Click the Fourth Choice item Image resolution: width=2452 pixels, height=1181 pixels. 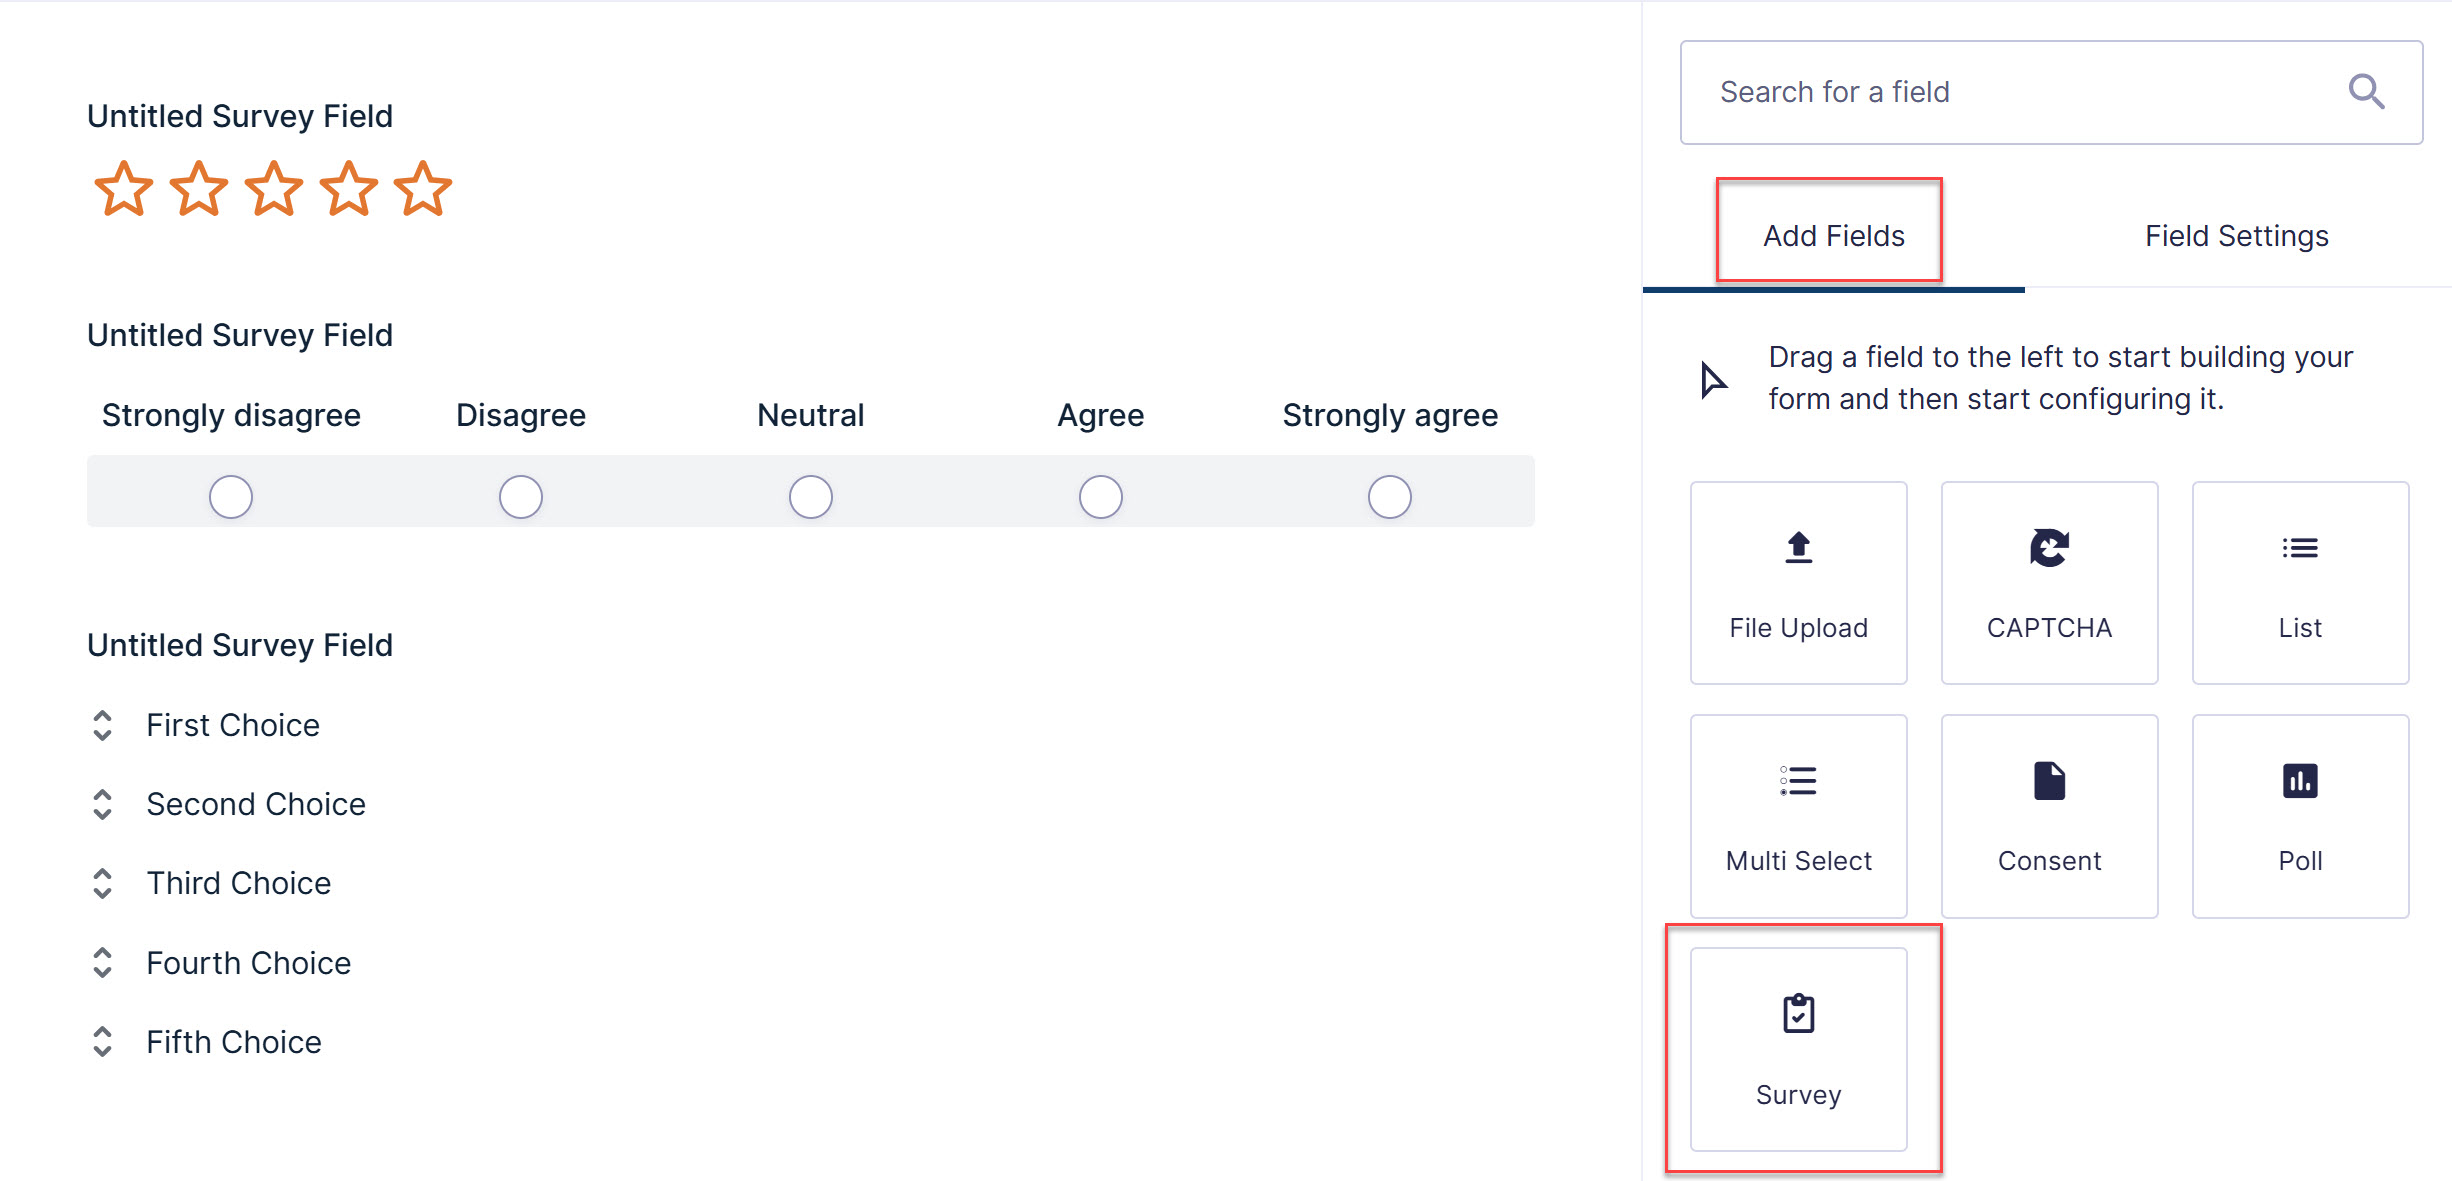pyautogui.click(x=248, y=962)
